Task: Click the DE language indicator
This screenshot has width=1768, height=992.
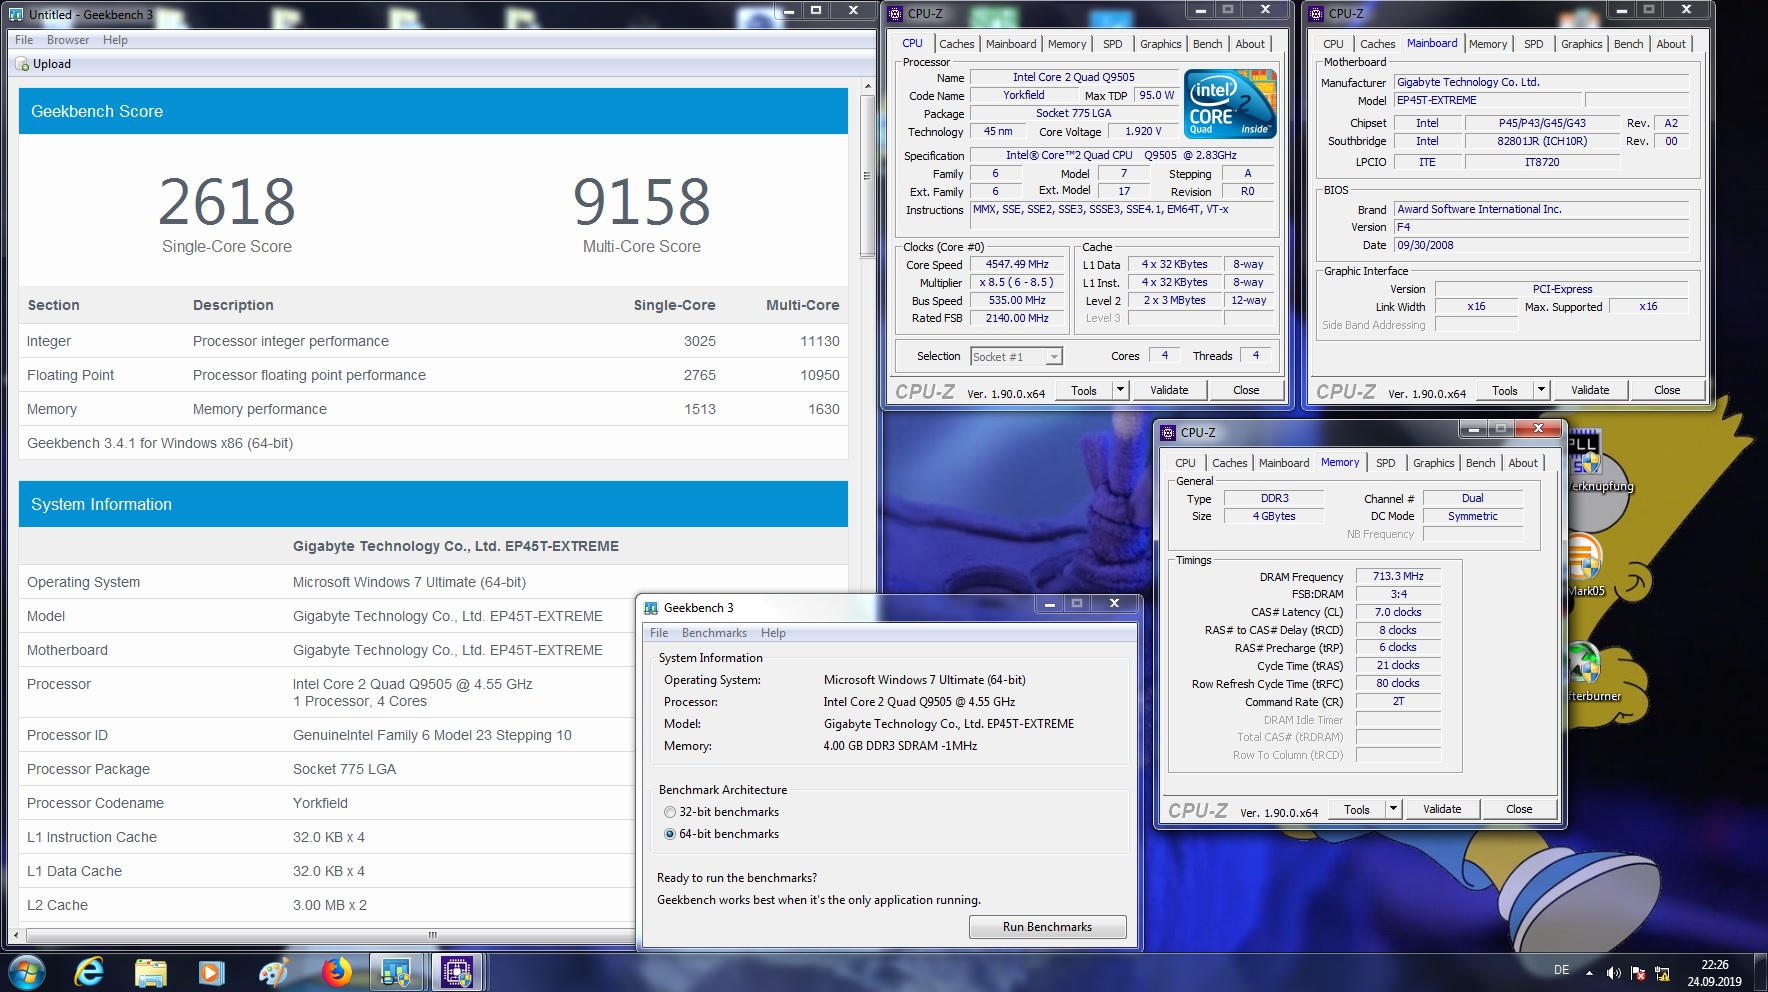Action: (x=1561, y=970)
